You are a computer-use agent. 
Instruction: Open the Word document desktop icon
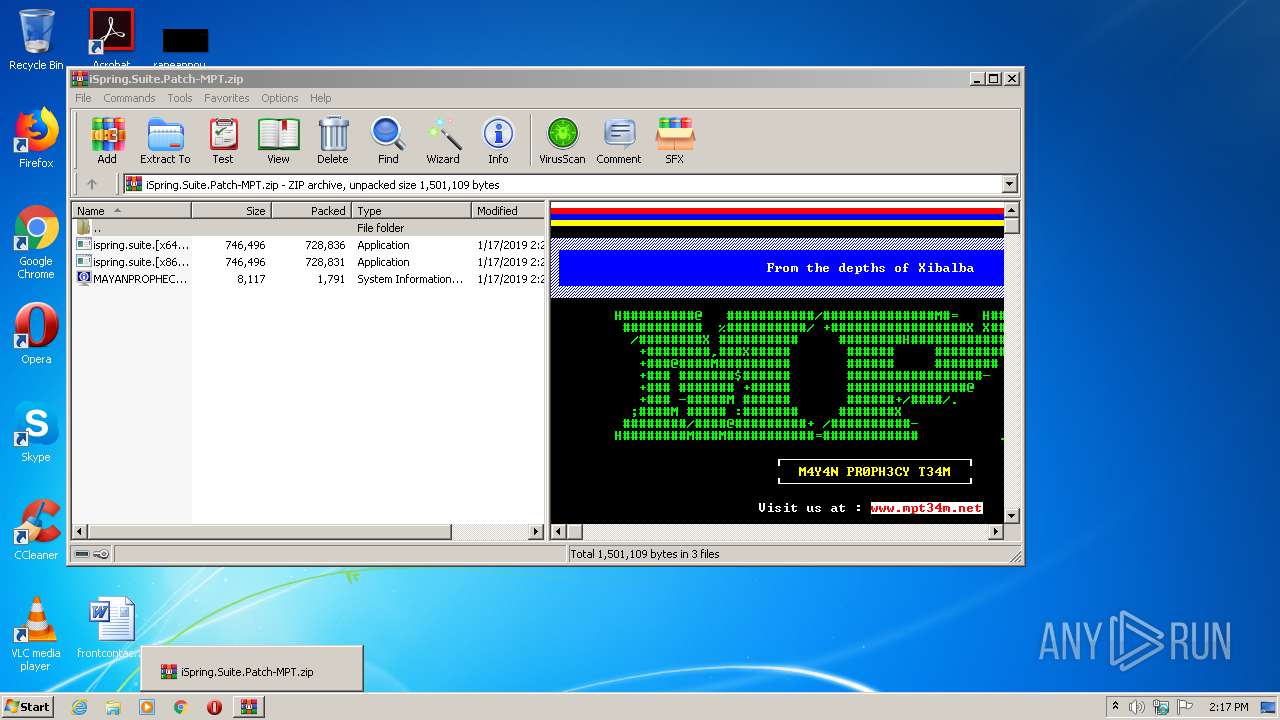point(110,628)
